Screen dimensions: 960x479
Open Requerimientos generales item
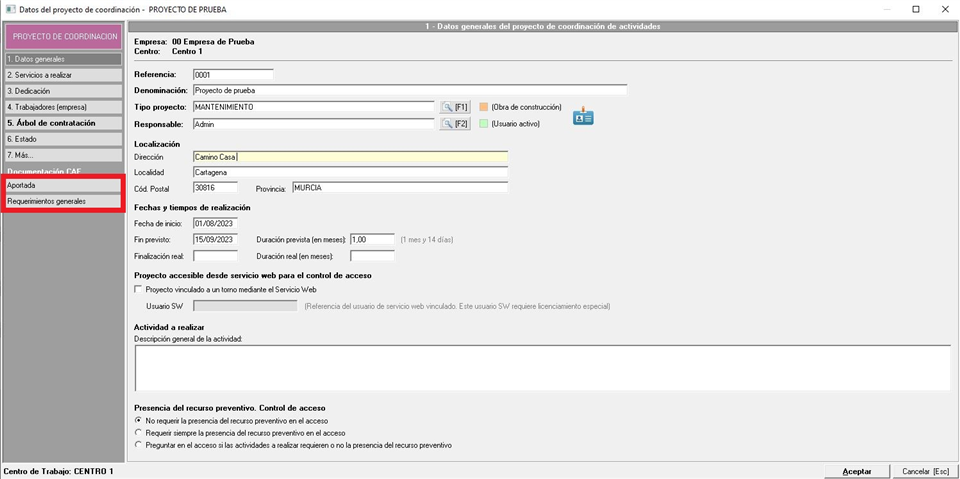(x=63, y=201)
